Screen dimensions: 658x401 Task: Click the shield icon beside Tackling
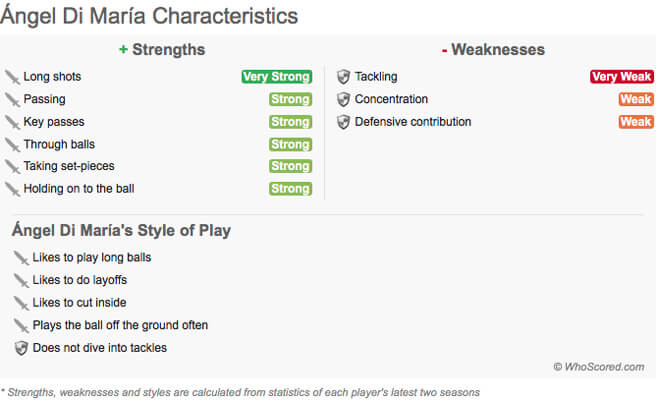343,77
